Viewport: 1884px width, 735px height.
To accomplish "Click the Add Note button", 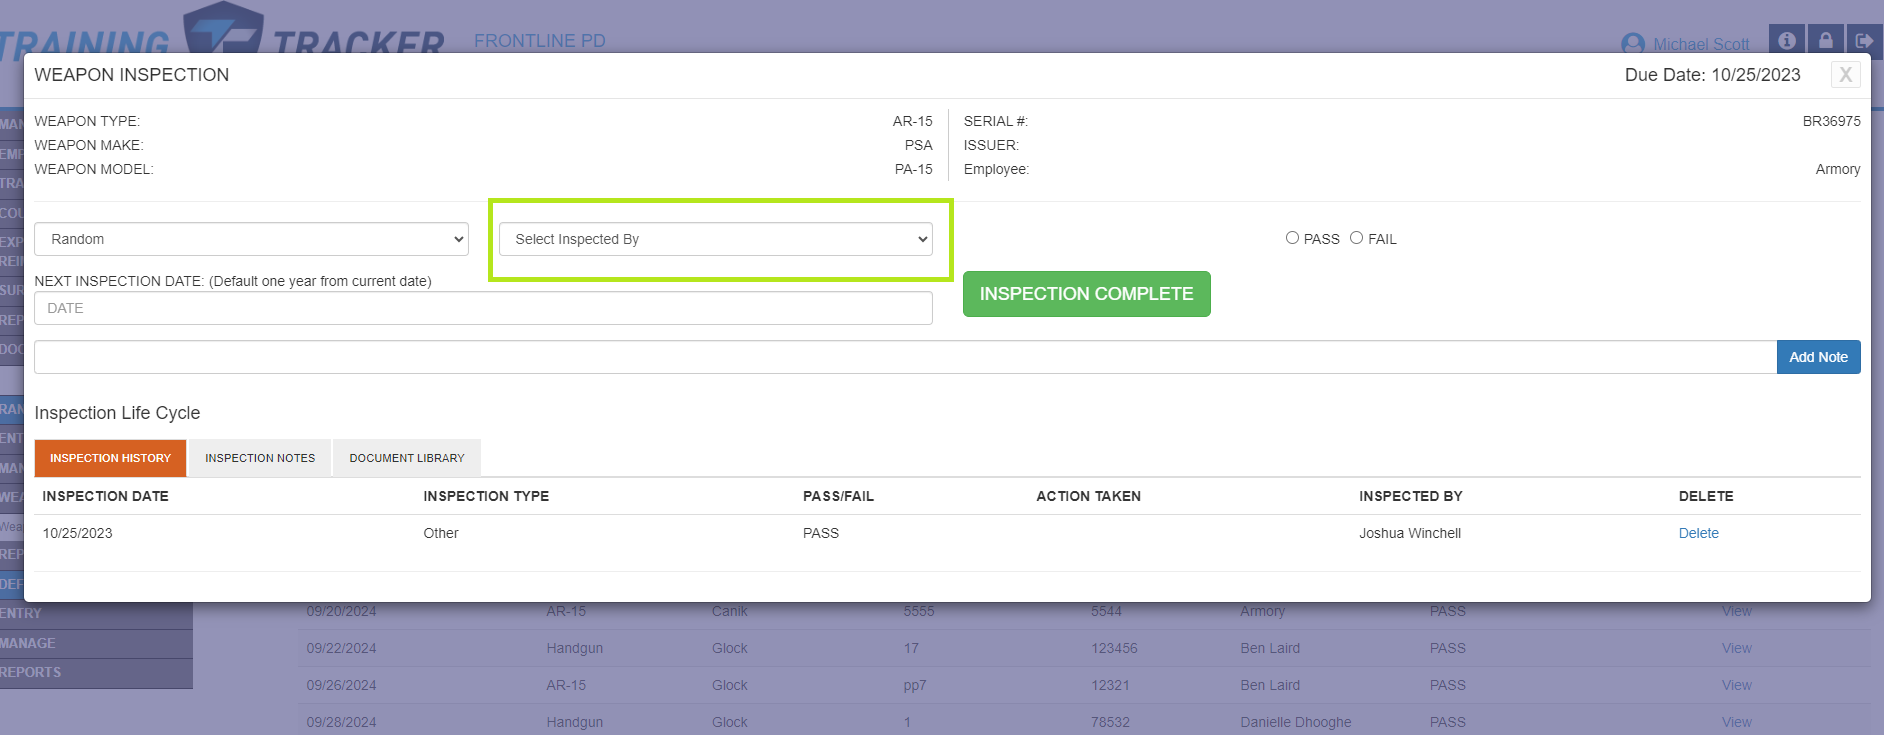I will point(1818,357).
